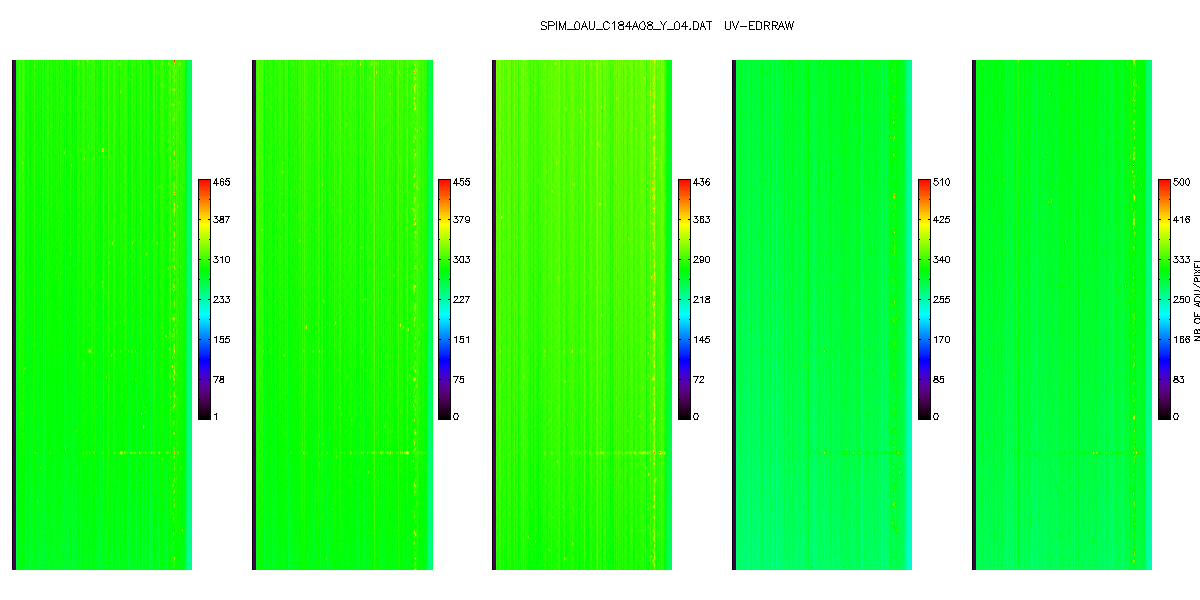Image resolution: width=1200 pixels, height=600 pixels.
Task: Click colorbar tick label 340
Action: click(942, 260)
